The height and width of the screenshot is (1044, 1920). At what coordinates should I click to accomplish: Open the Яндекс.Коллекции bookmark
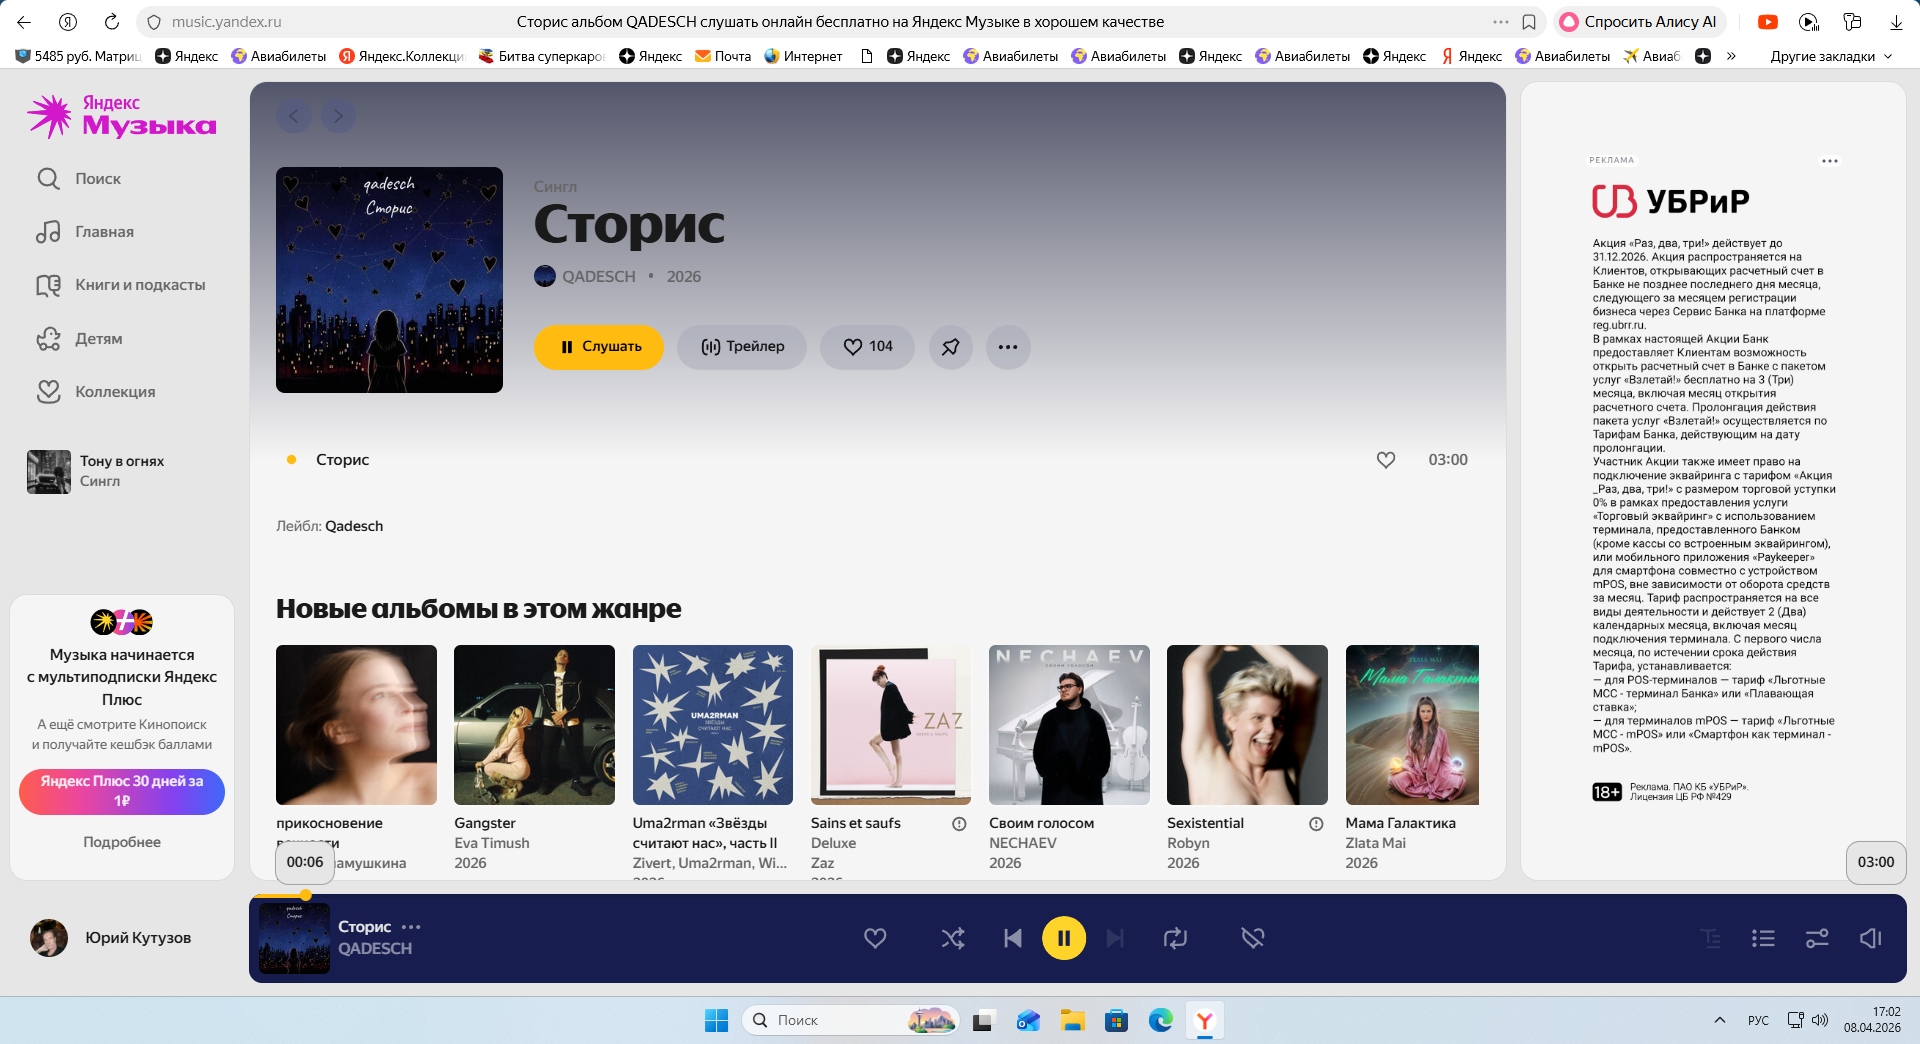click(x=402, y=56)
